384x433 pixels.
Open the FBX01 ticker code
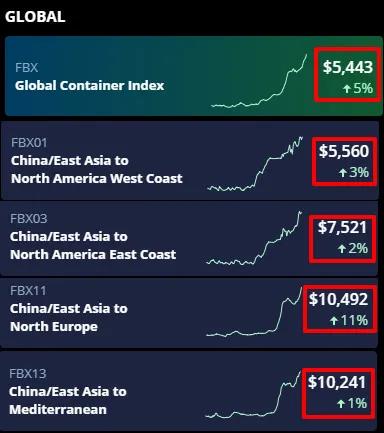[x=29, y=143]
